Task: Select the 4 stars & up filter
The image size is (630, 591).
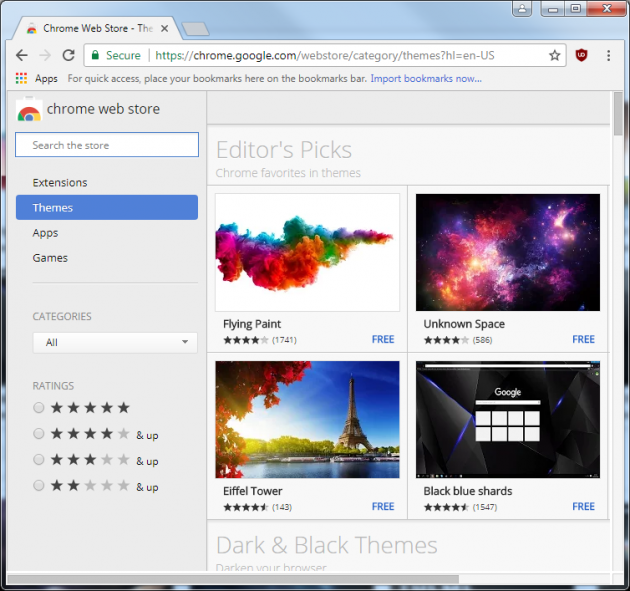Action: click(39, 434)
